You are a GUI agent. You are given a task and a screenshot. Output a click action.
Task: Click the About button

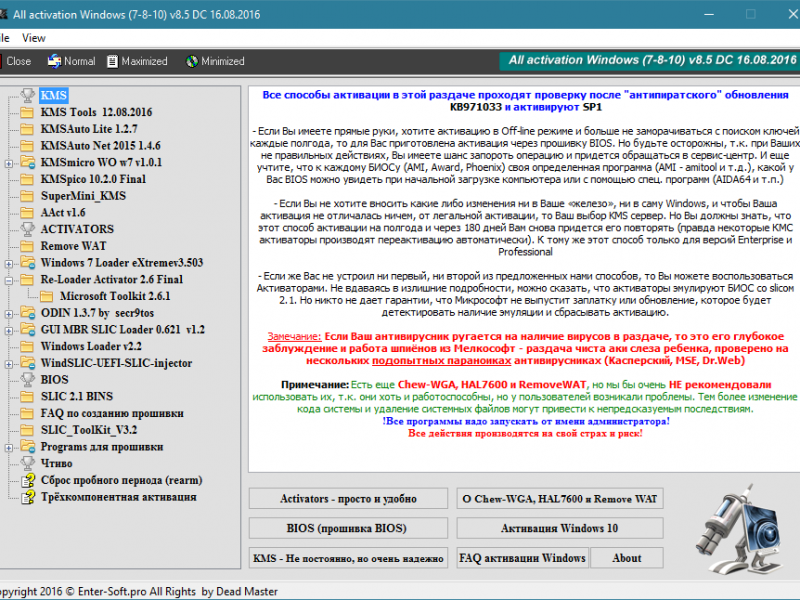(627, 558)
